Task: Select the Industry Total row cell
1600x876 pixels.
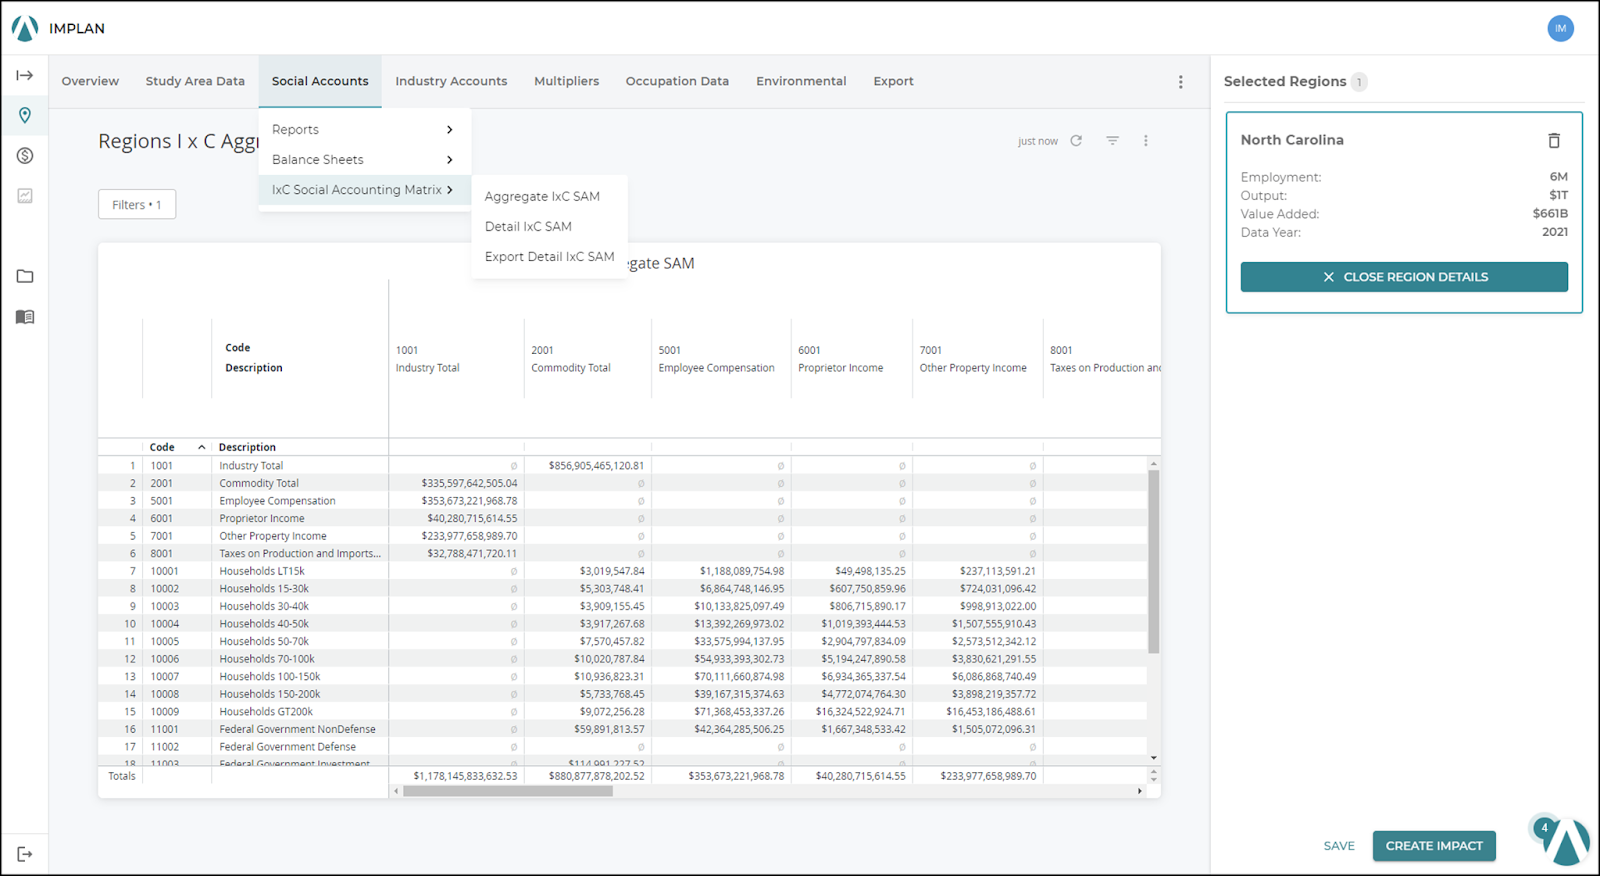Action: pos(251,465)
